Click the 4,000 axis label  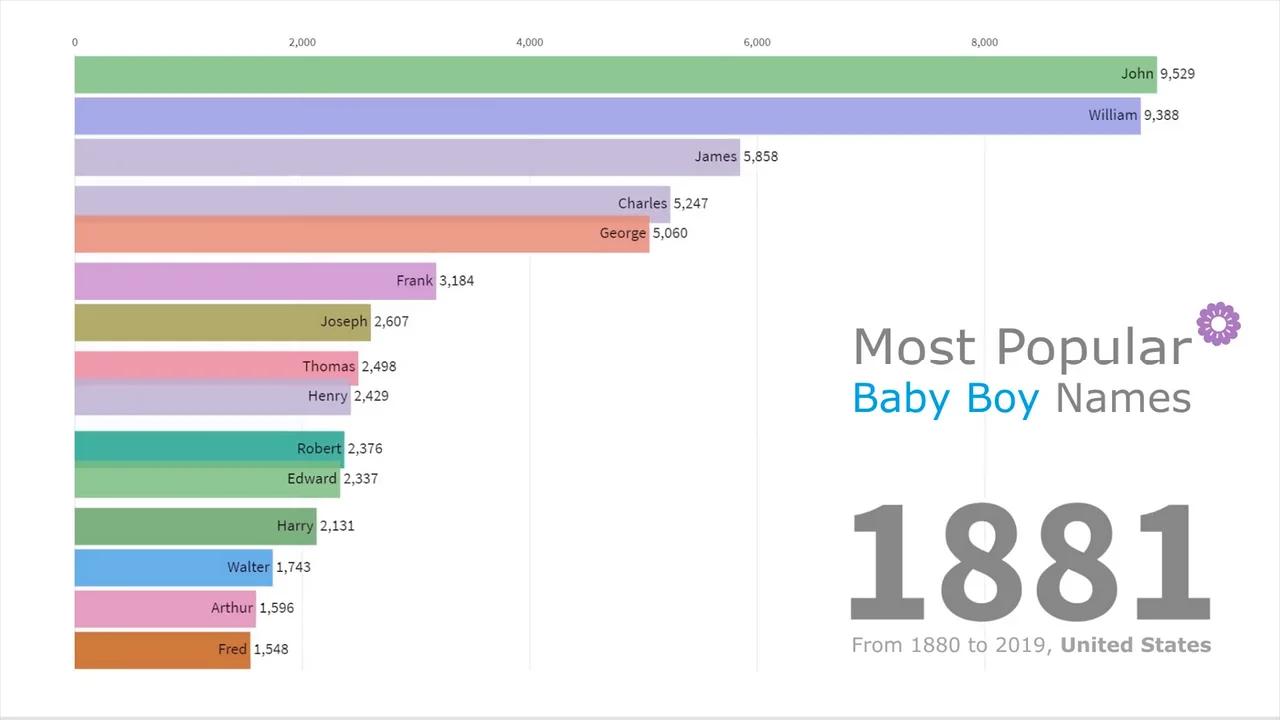529,42
